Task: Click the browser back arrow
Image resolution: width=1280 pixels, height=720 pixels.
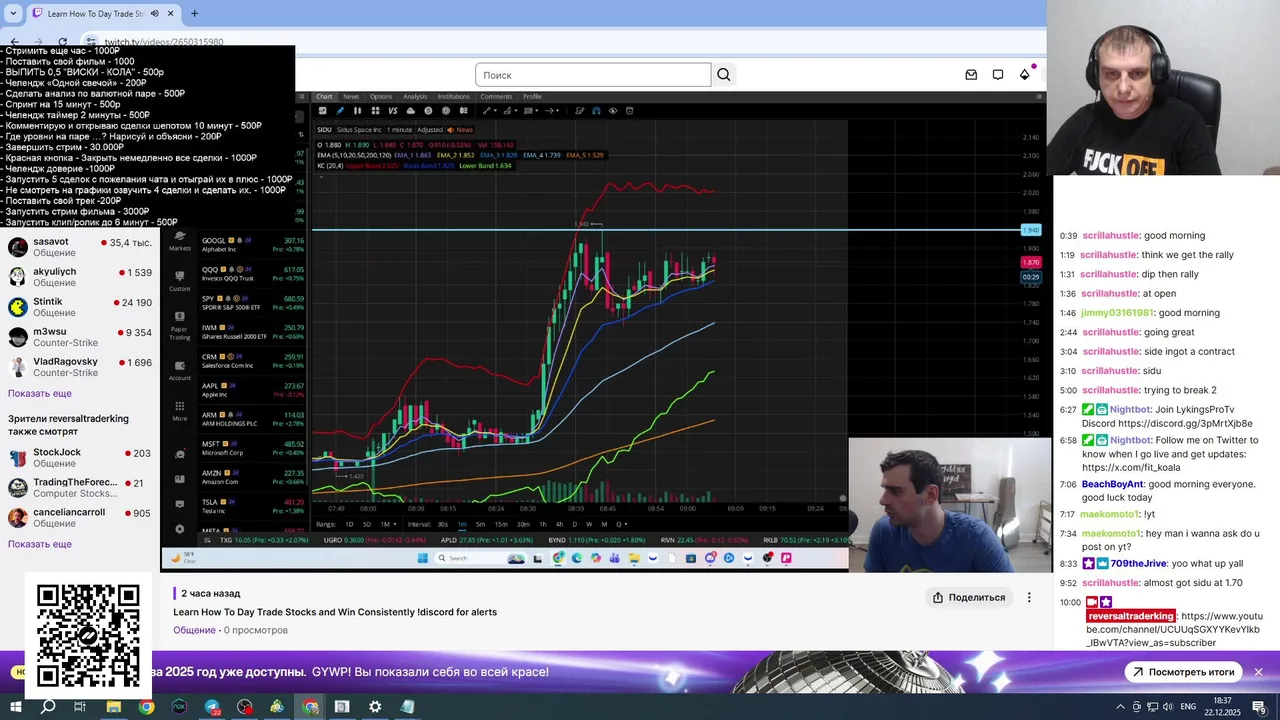Action: [x=14, y=42]
